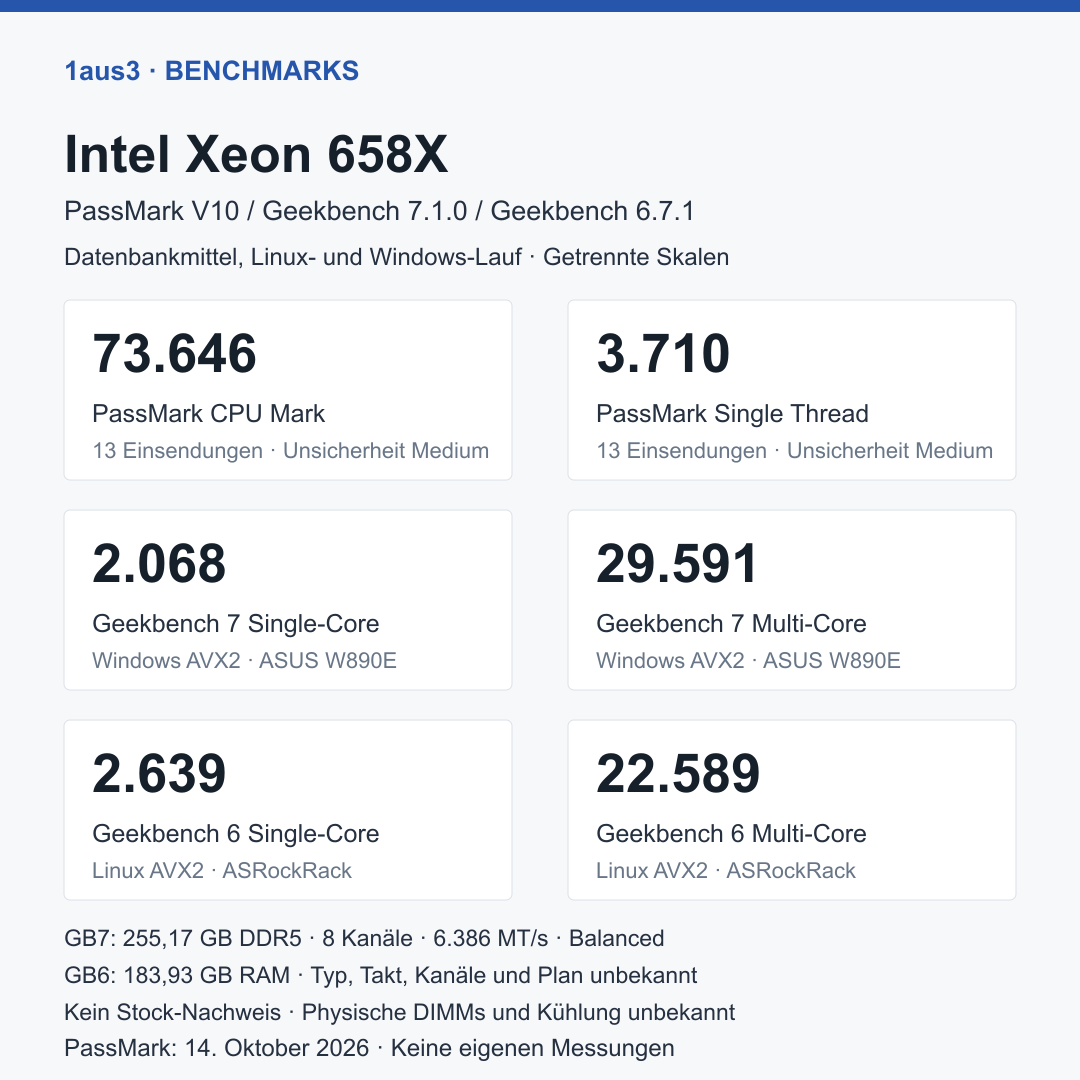Click the PassMark V10 / Geekbench subtitle
Image resolution: width=1080 pixels, height=1080 pixels.
pyautogui.click(x=380, y=211)
